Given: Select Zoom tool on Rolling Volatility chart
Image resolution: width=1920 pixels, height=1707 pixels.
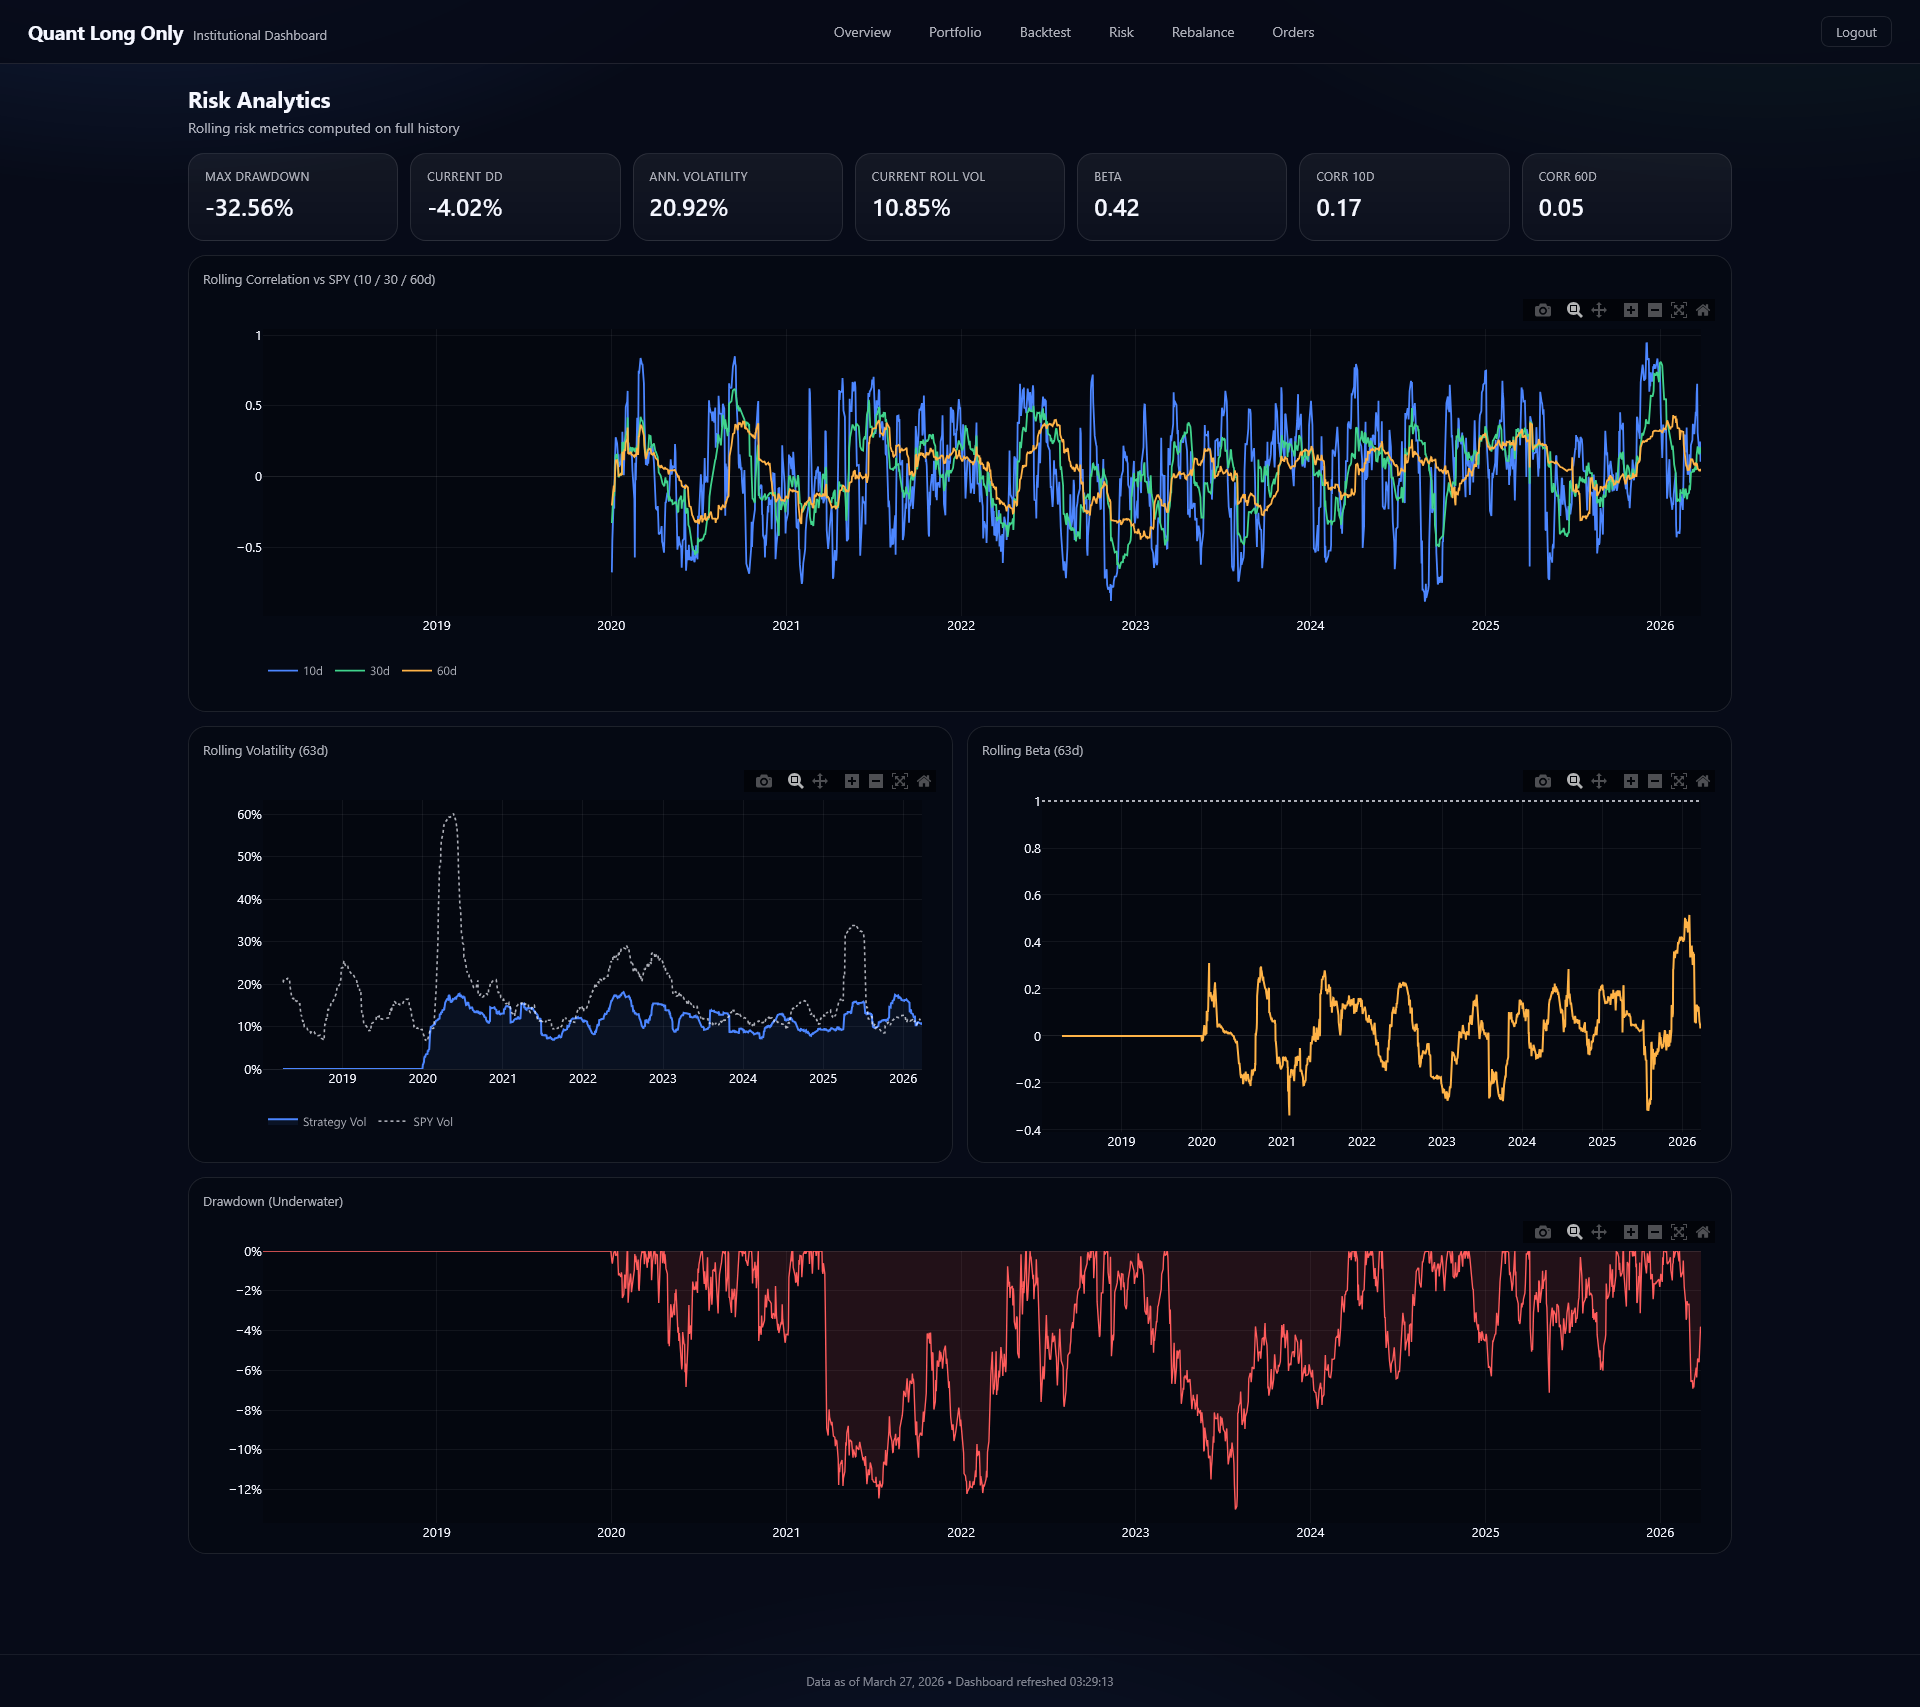Looking at the screenshot, I should (796, 781).
